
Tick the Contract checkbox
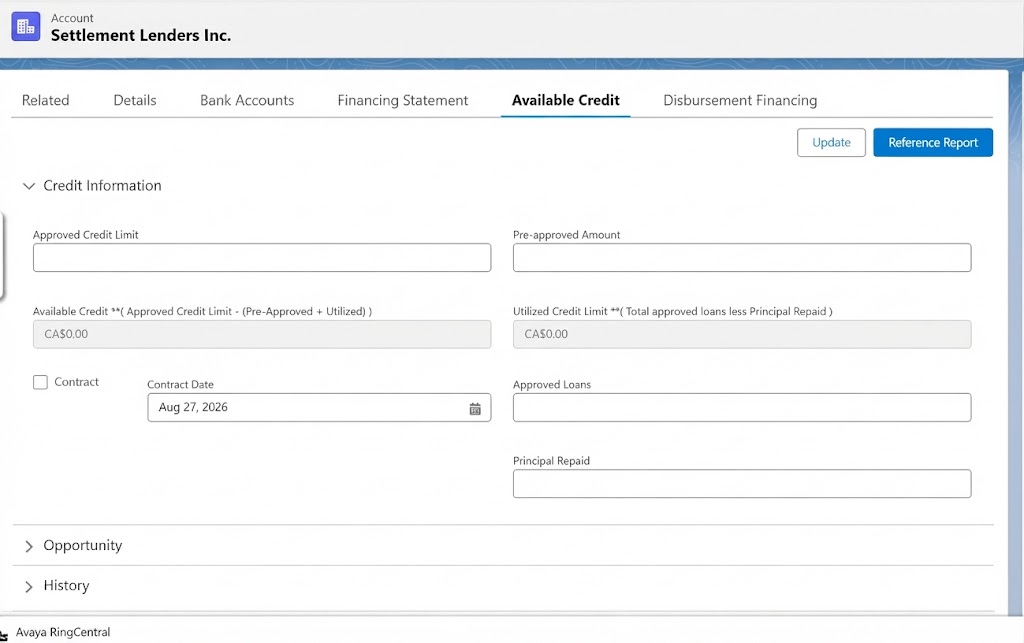pos(40,383)
